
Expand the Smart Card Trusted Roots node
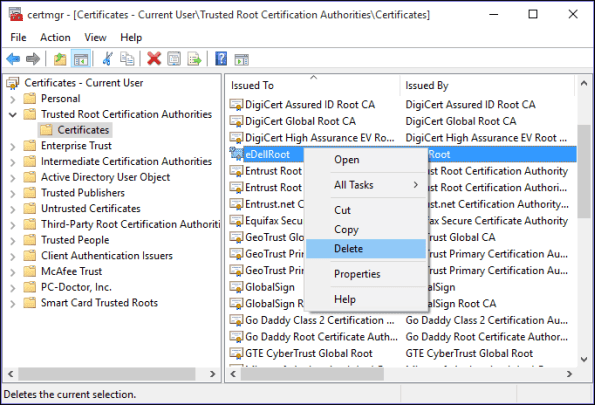(x=13, y=303)
